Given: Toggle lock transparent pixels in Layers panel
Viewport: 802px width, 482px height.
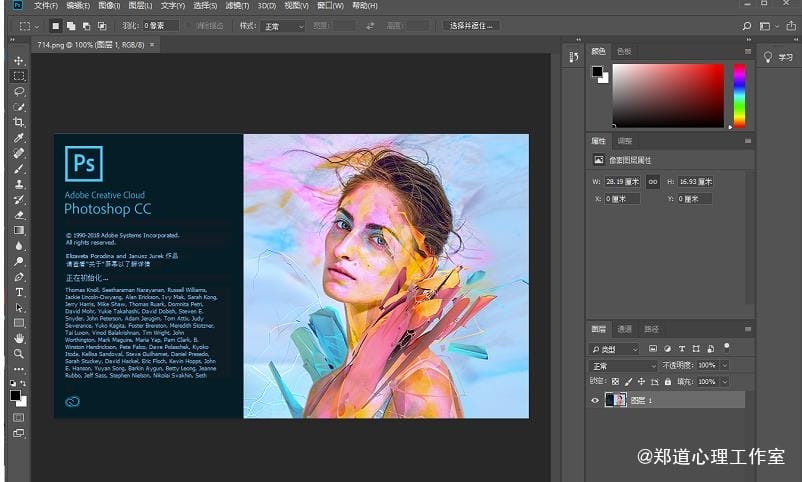Looking at the screenshot, I should click(615, 382).
